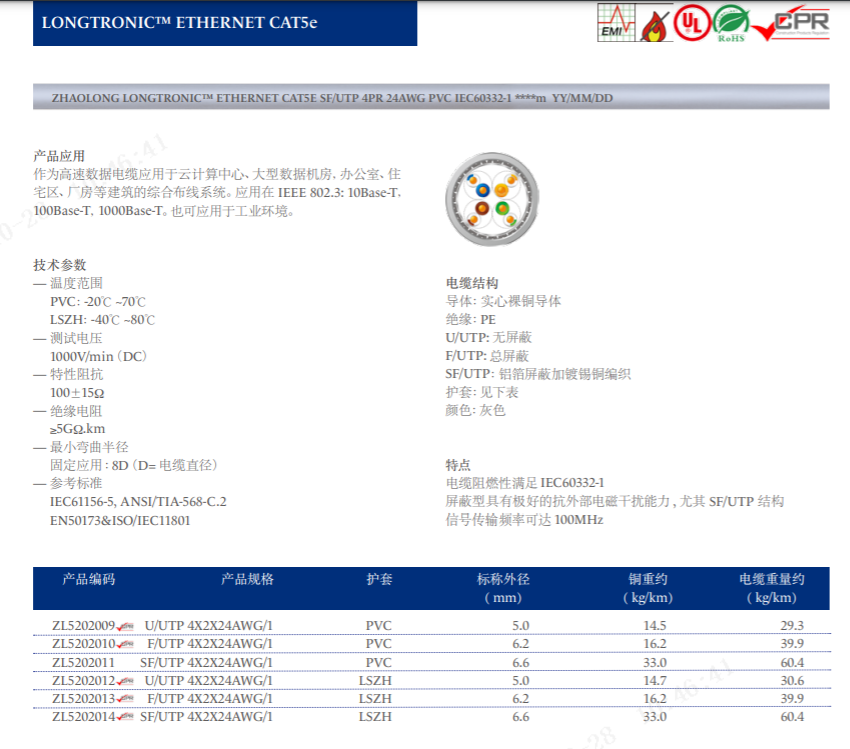This screenshot has width=850, height=749.
Task: Click the ZHAOLONG cable marking text bar
Action: (x=431, y=97)
